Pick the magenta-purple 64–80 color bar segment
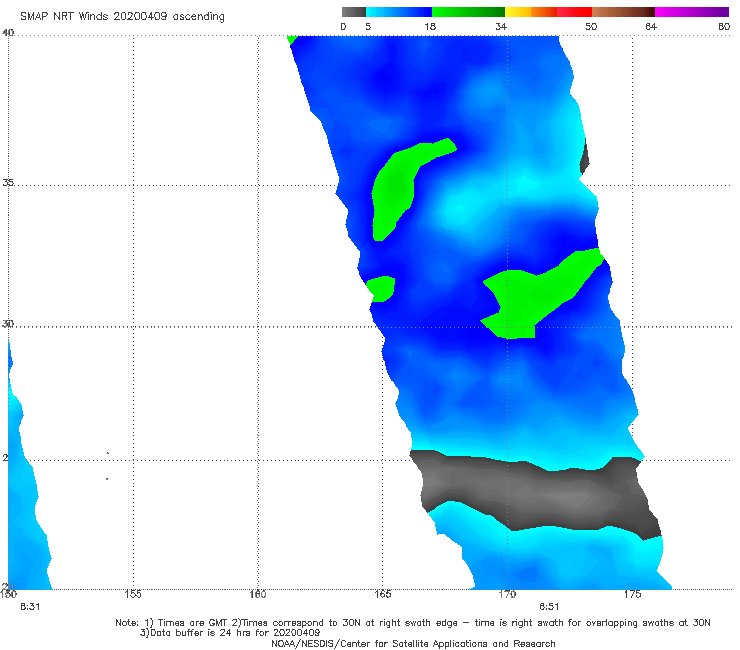The width and height of the screenshot is (740, 650). [692, 12]
